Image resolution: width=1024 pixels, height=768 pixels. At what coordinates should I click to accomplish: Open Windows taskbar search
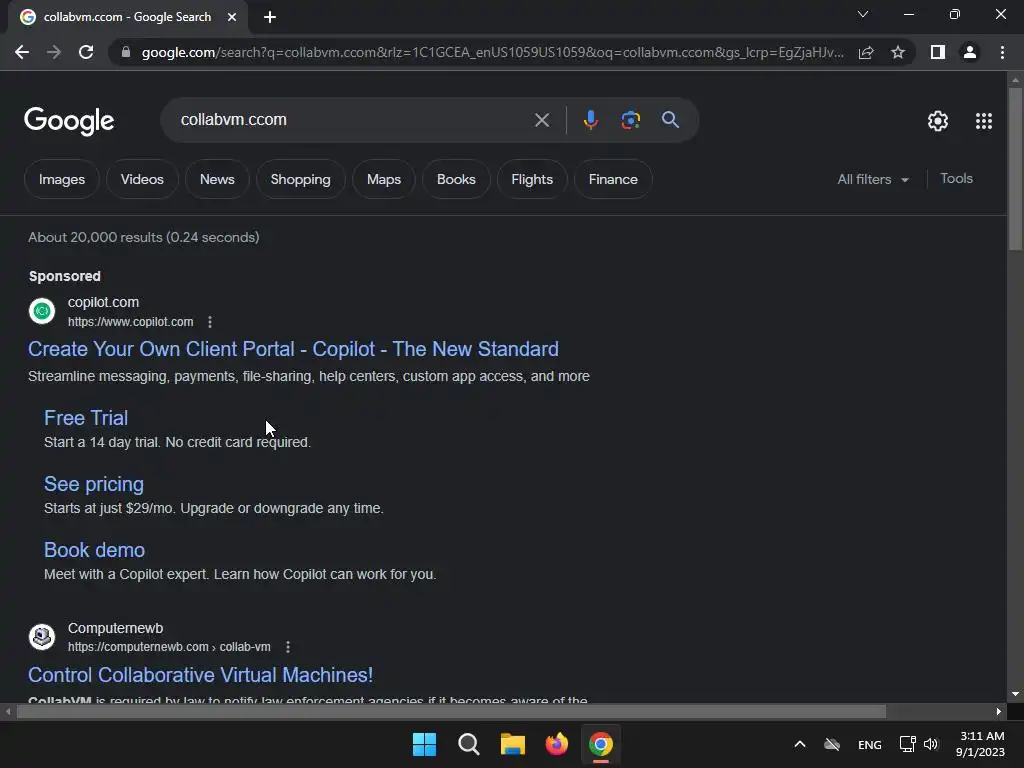pyautogui.click(x=468, y=744)
